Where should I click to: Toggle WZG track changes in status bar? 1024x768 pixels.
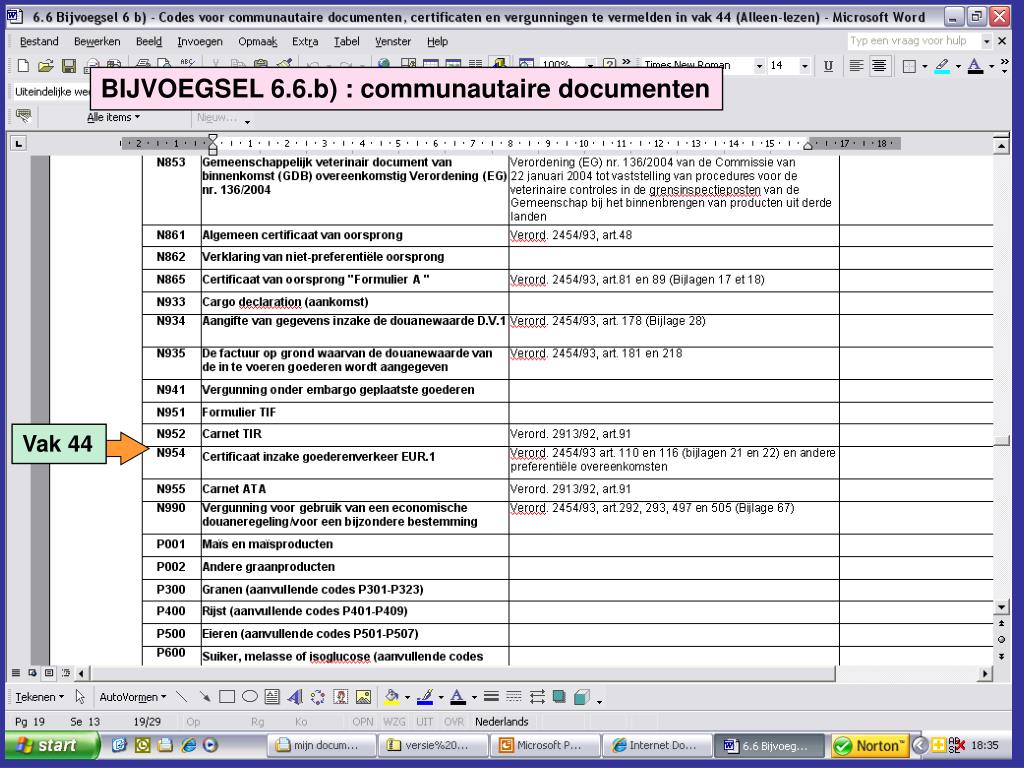[394, 722]
